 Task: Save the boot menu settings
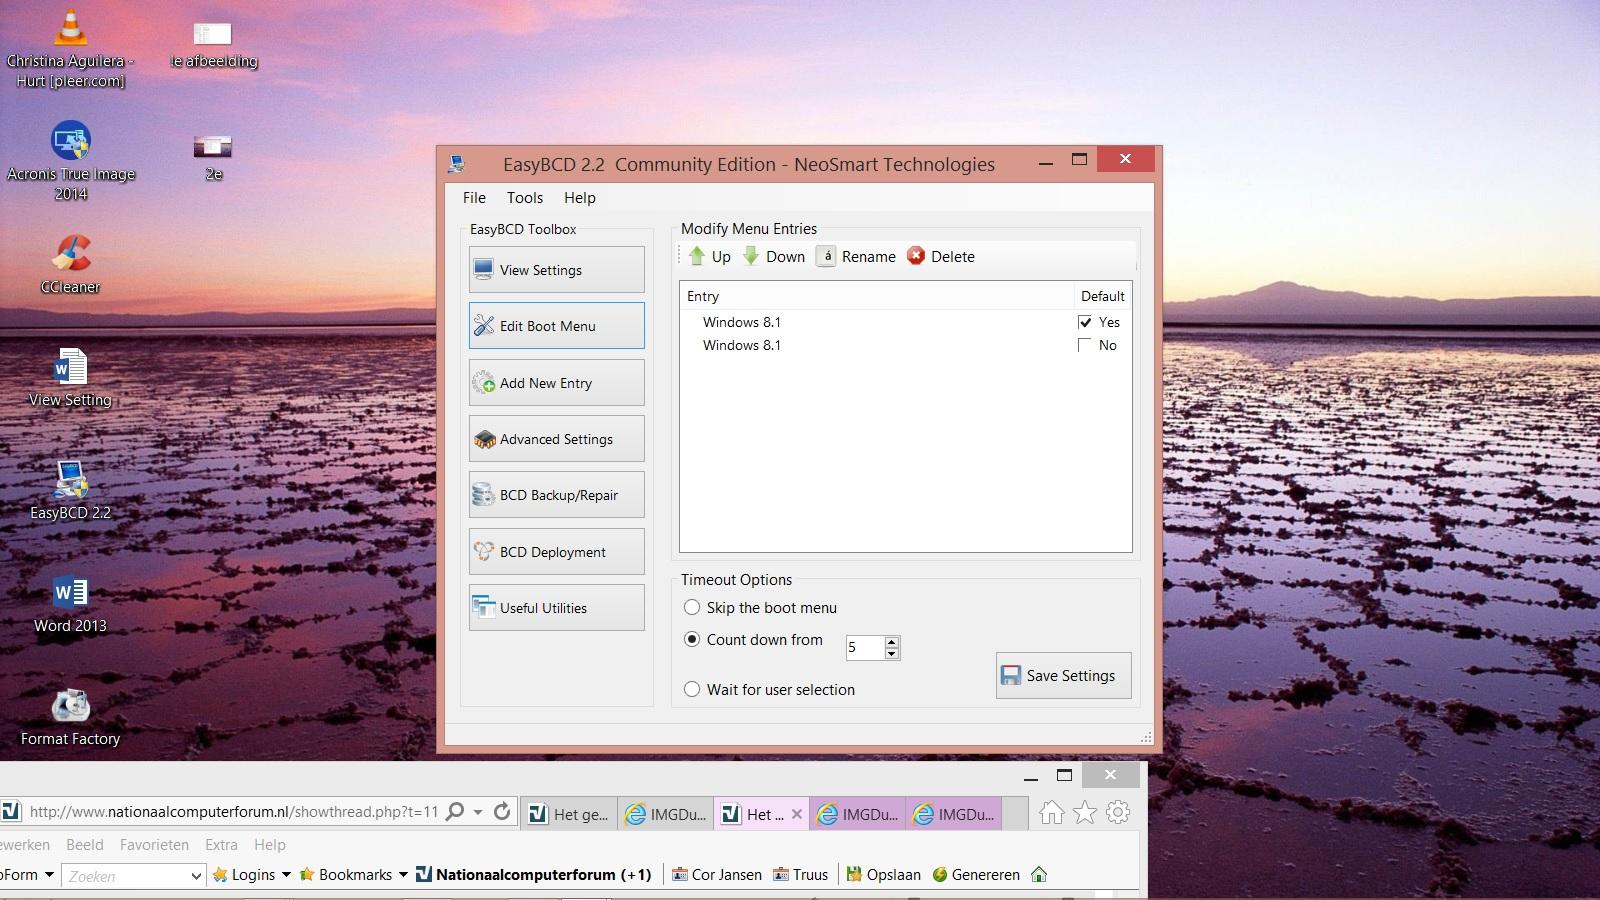(1063, 676)
